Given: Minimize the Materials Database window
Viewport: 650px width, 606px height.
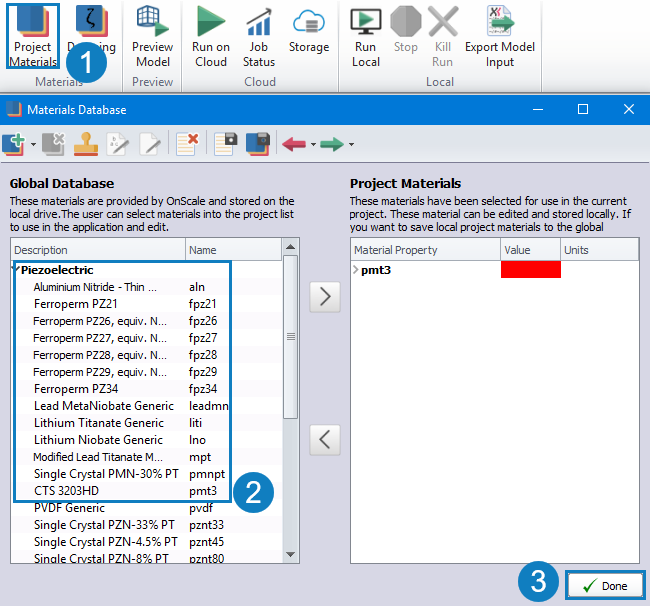Looking at the screenshot, I should pyautogui.click(x=538, y=109).
